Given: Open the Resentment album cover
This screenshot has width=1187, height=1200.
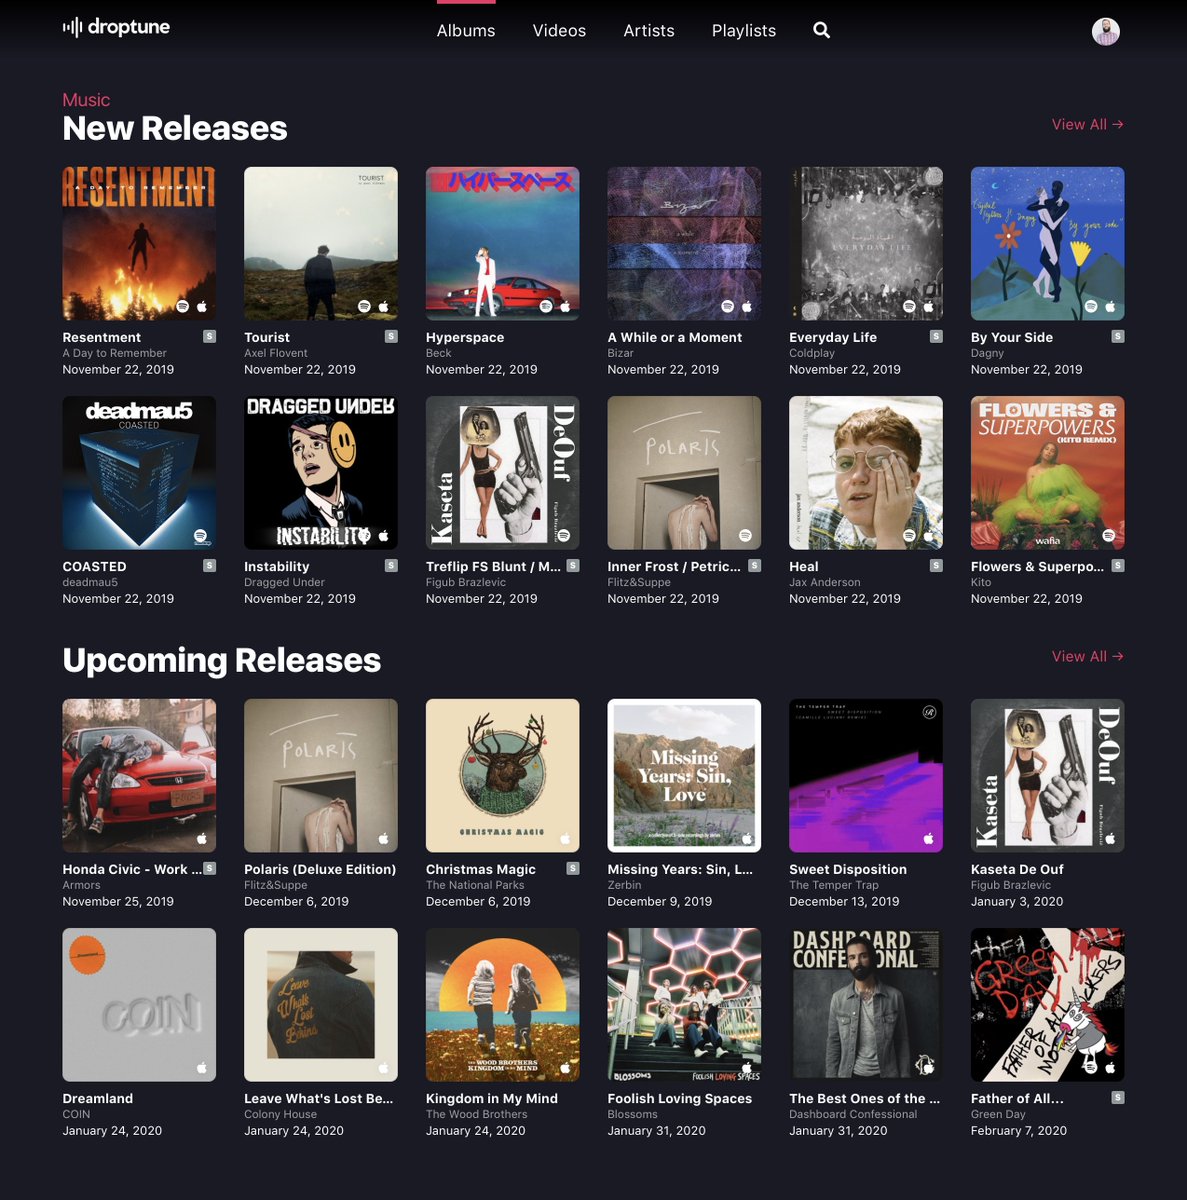Looking at the screenshot, I should [x=139, y=243].
